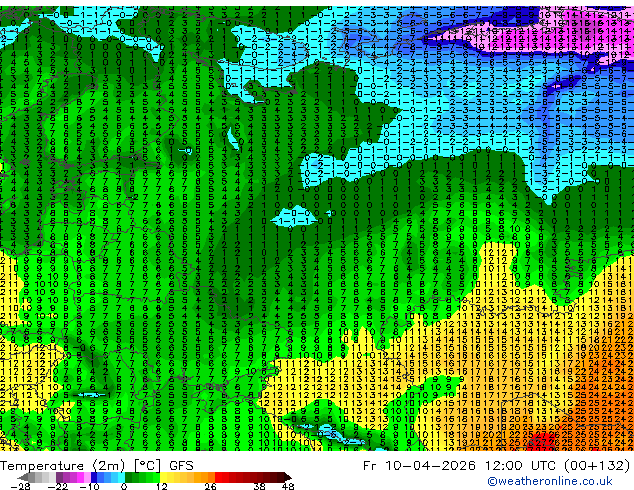Screen dimensions: 634x490
Task: Click the '48' legend scale label
Action: pos(288,486)
